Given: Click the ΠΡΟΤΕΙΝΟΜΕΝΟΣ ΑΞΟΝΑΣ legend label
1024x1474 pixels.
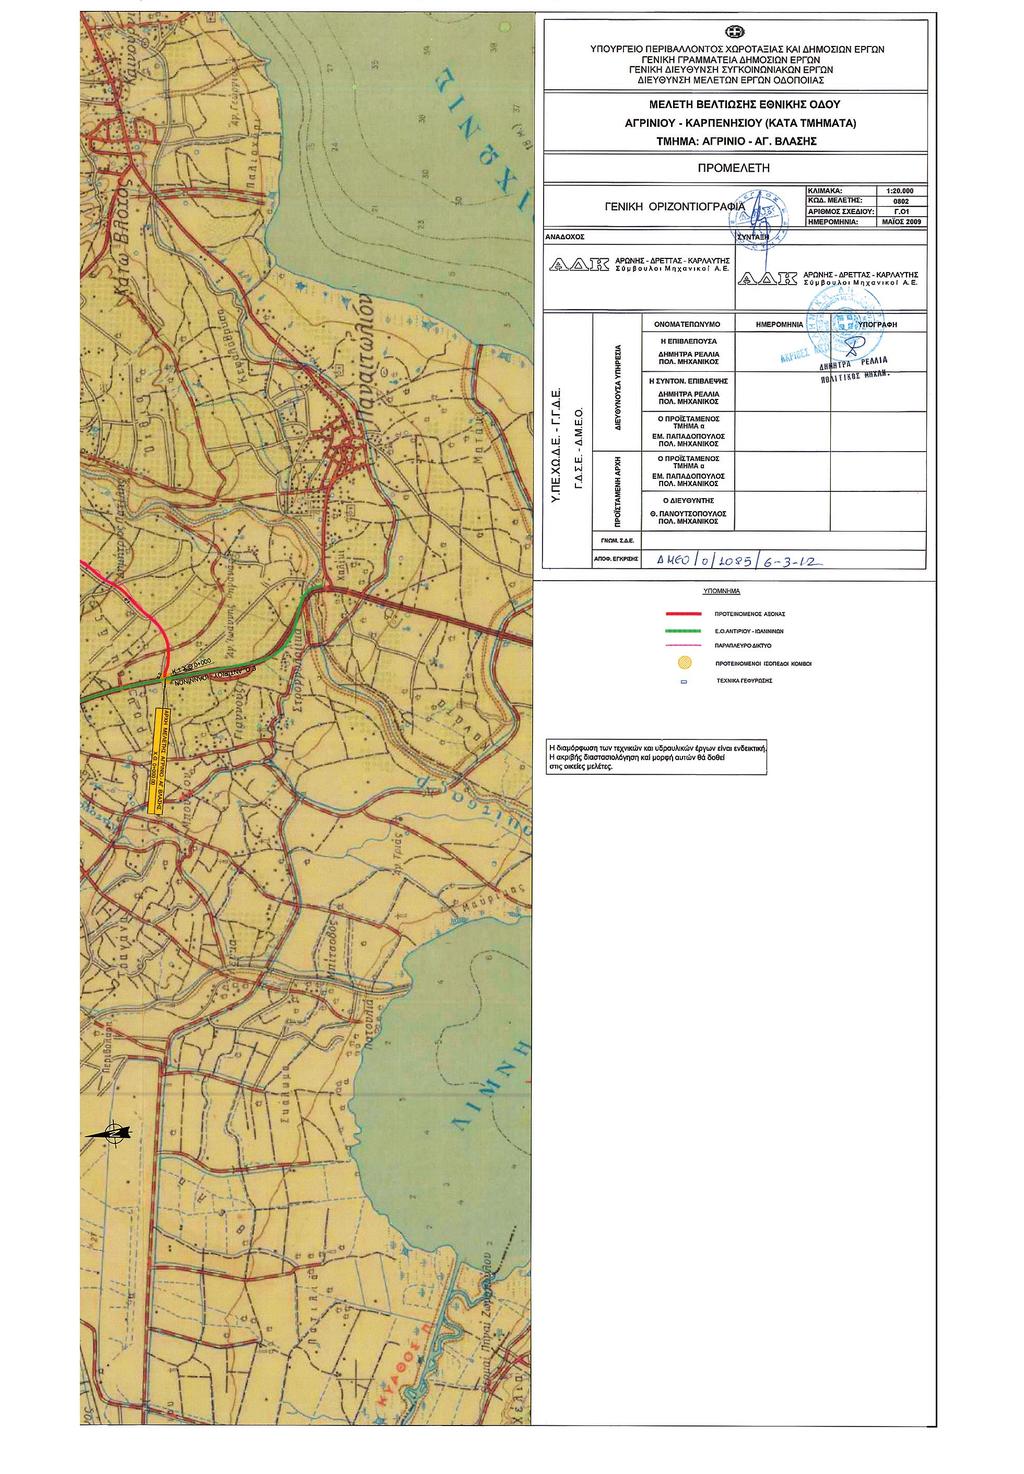Looking at the screenshot, I should click(x=751, y=613).
